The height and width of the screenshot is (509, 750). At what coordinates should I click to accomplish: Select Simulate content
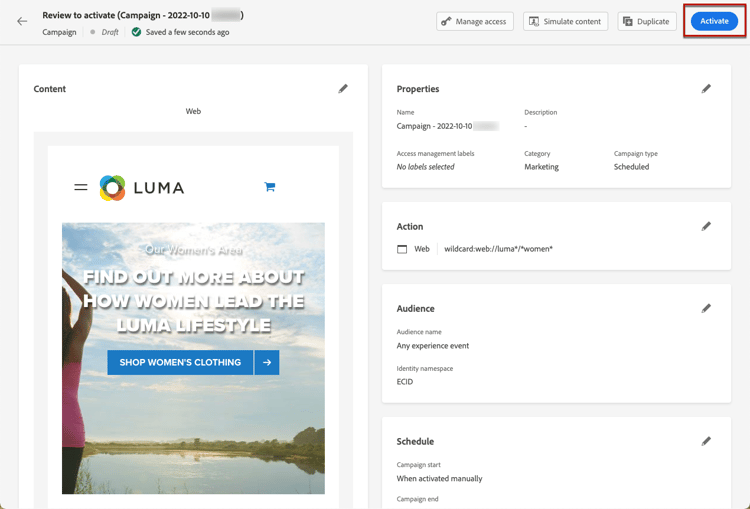click(x=565, y=22)
